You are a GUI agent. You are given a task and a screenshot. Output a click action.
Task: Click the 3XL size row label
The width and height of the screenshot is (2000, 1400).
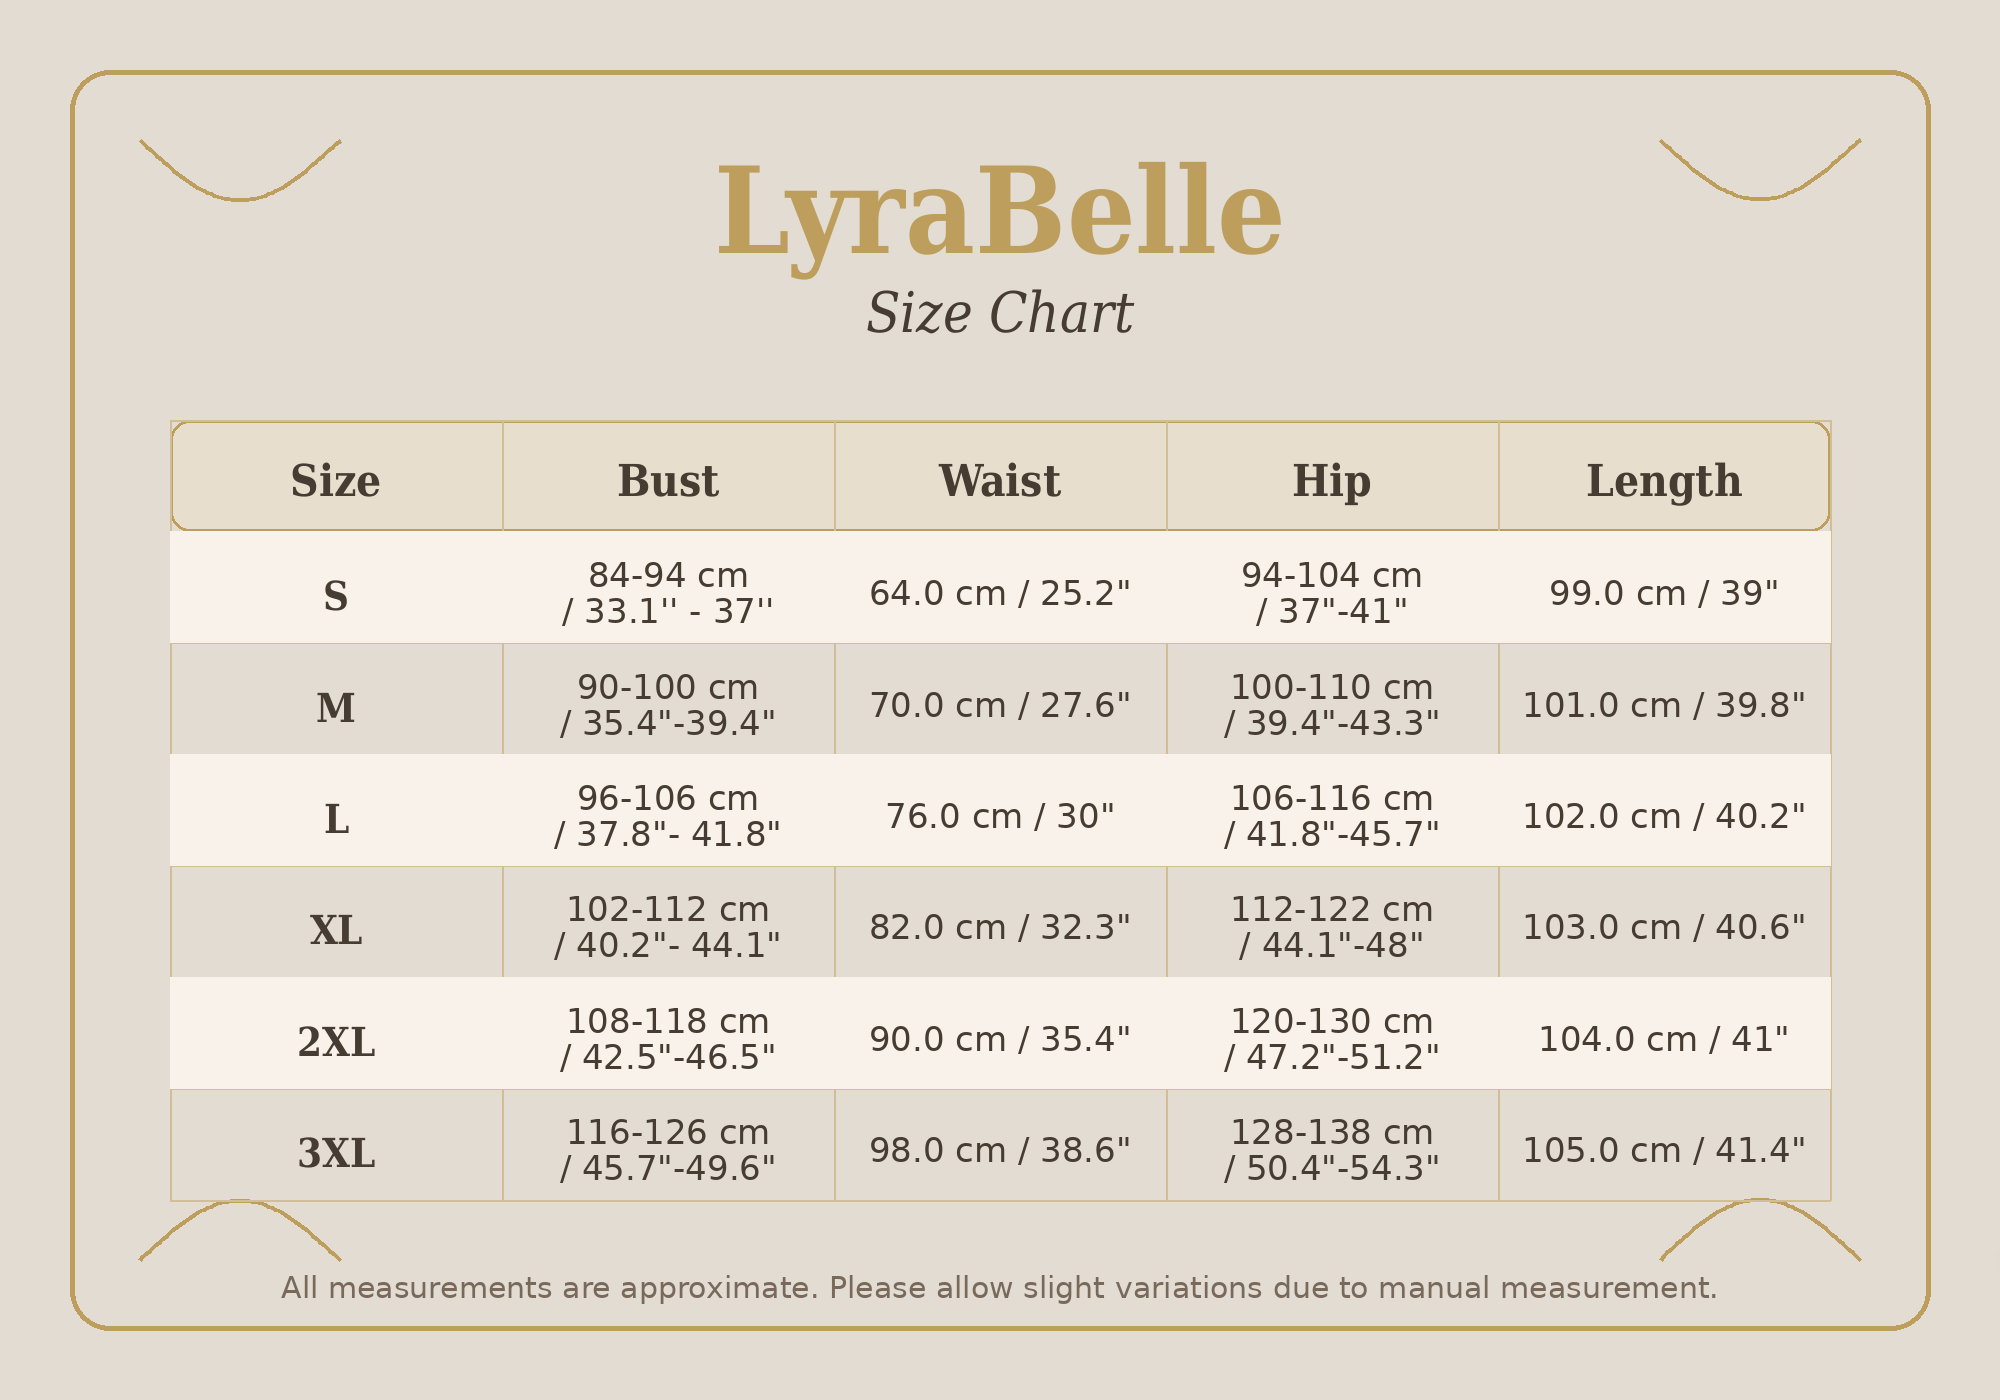click(336, 1153)
